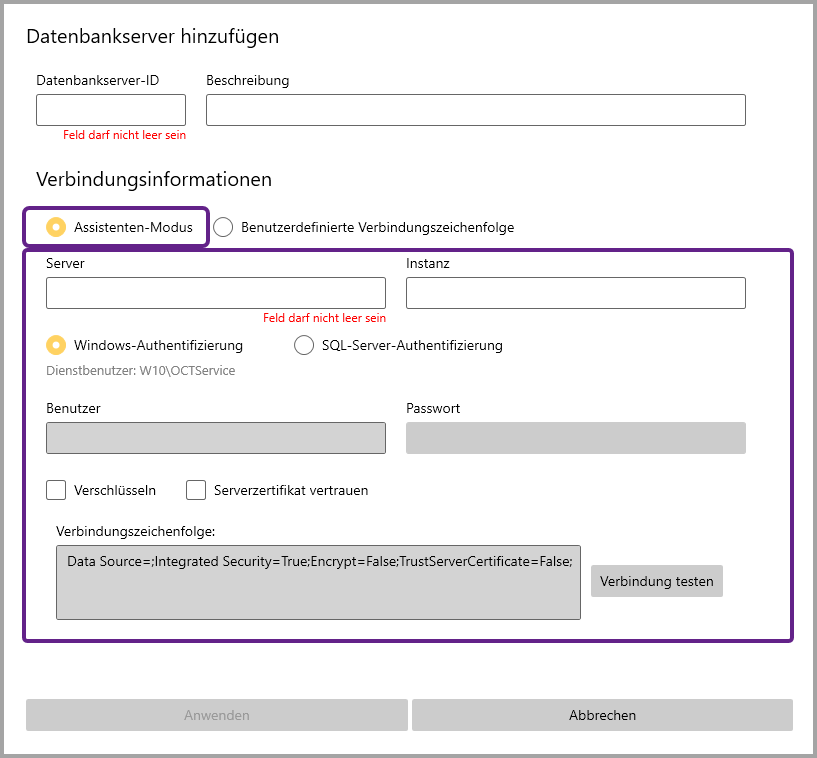Choose Benutzerdefinierte Verbindungszeichenfolge option
This screenshot has height=758, width=817.
[x=224, y=227]
